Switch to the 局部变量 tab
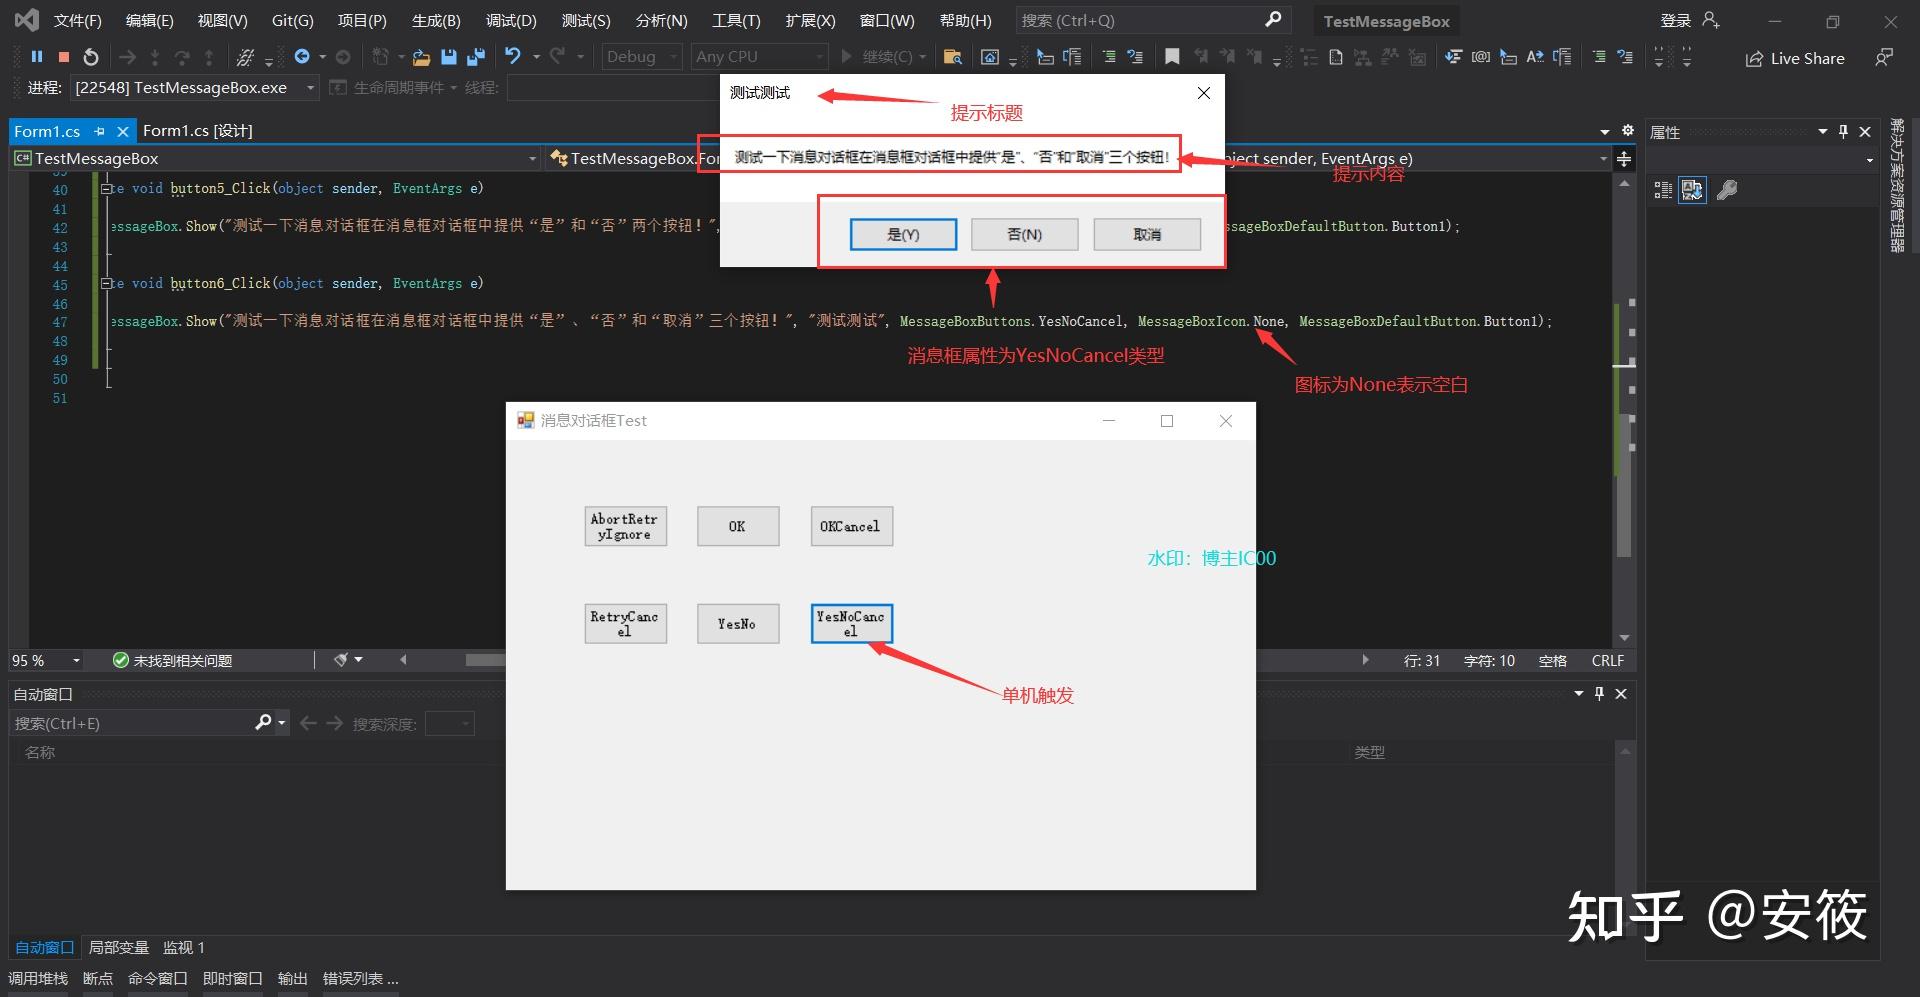This screenshot has height=997, width=1920. pos(118,947)
